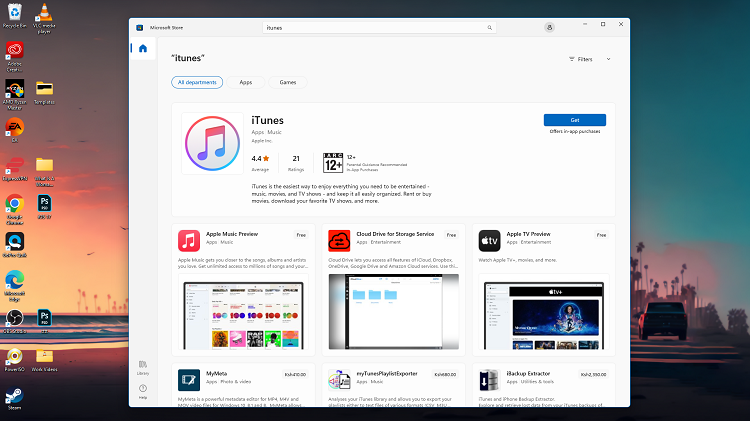Click the Apple Inc. publisher name
The height and width of the screenshot is (421, 750).
click(262, 141)
